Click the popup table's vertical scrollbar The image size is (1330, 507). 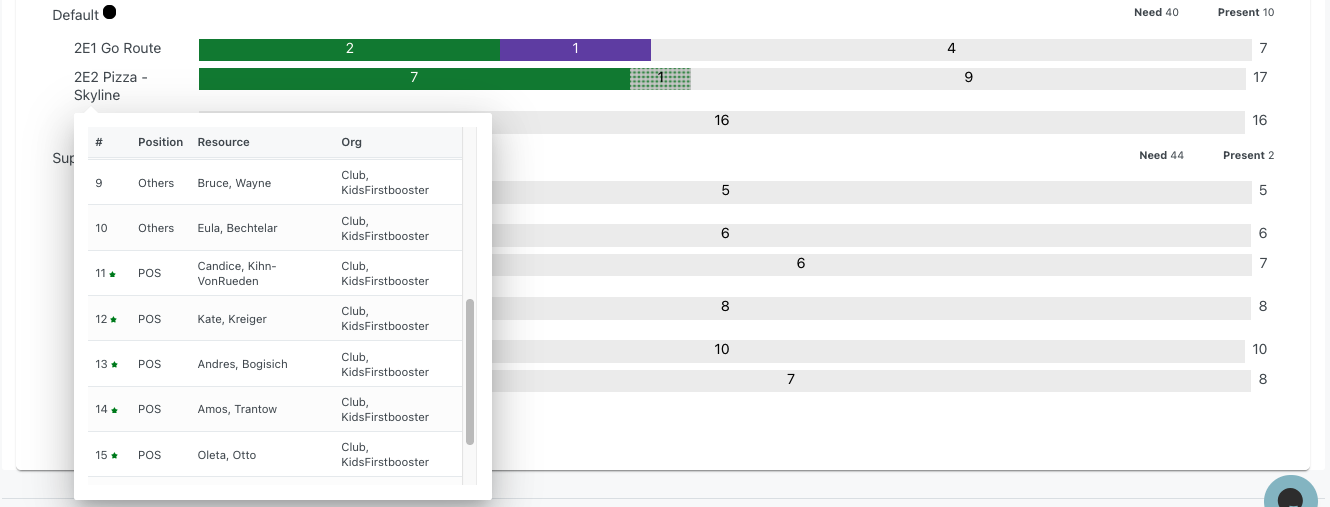coord(470,370)
